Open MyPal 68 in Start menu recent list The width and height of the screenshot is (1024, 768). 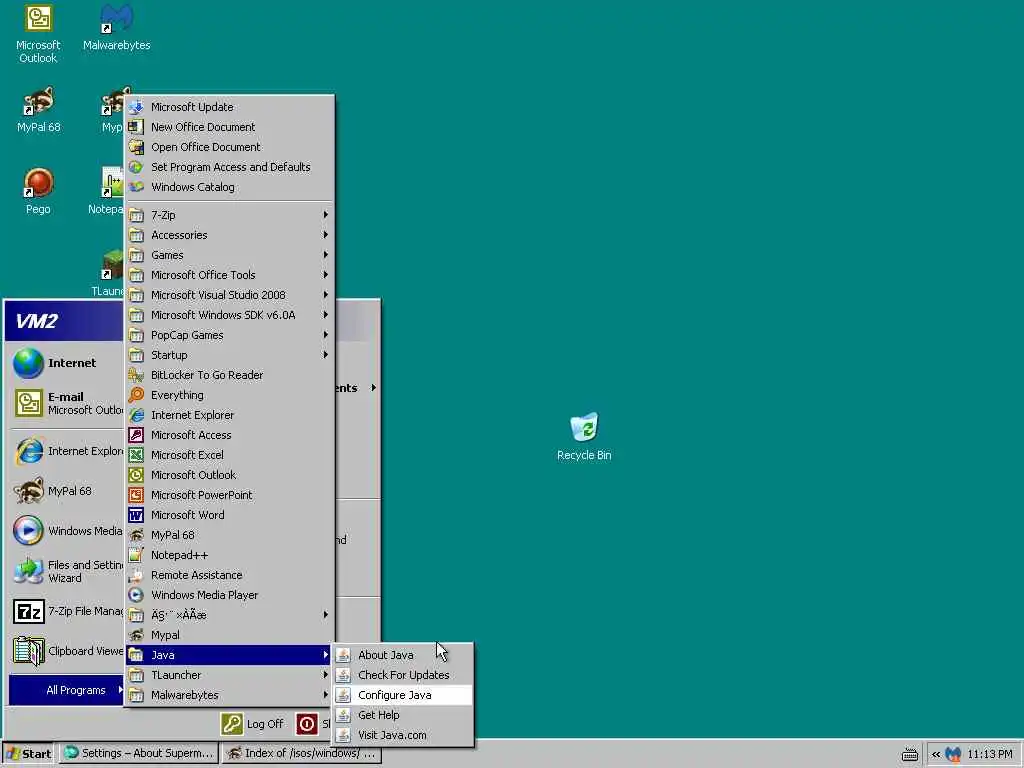pyautogui.click(x=67, y=491)
